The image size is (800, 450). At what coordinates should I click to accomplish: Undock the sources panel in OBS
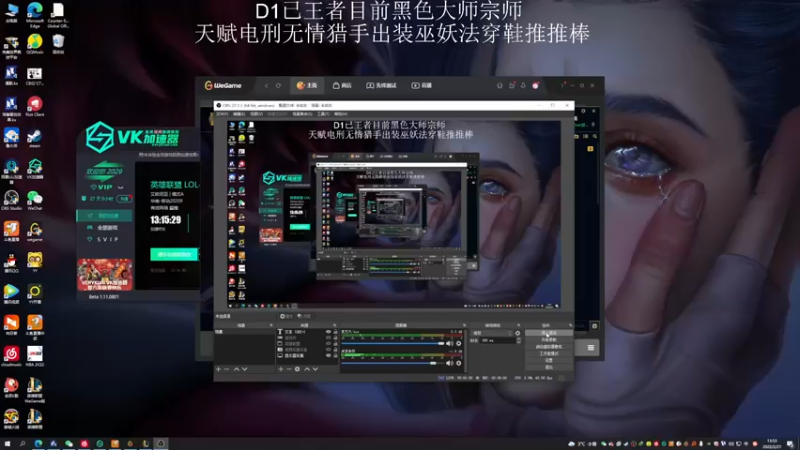click(335, 325)
